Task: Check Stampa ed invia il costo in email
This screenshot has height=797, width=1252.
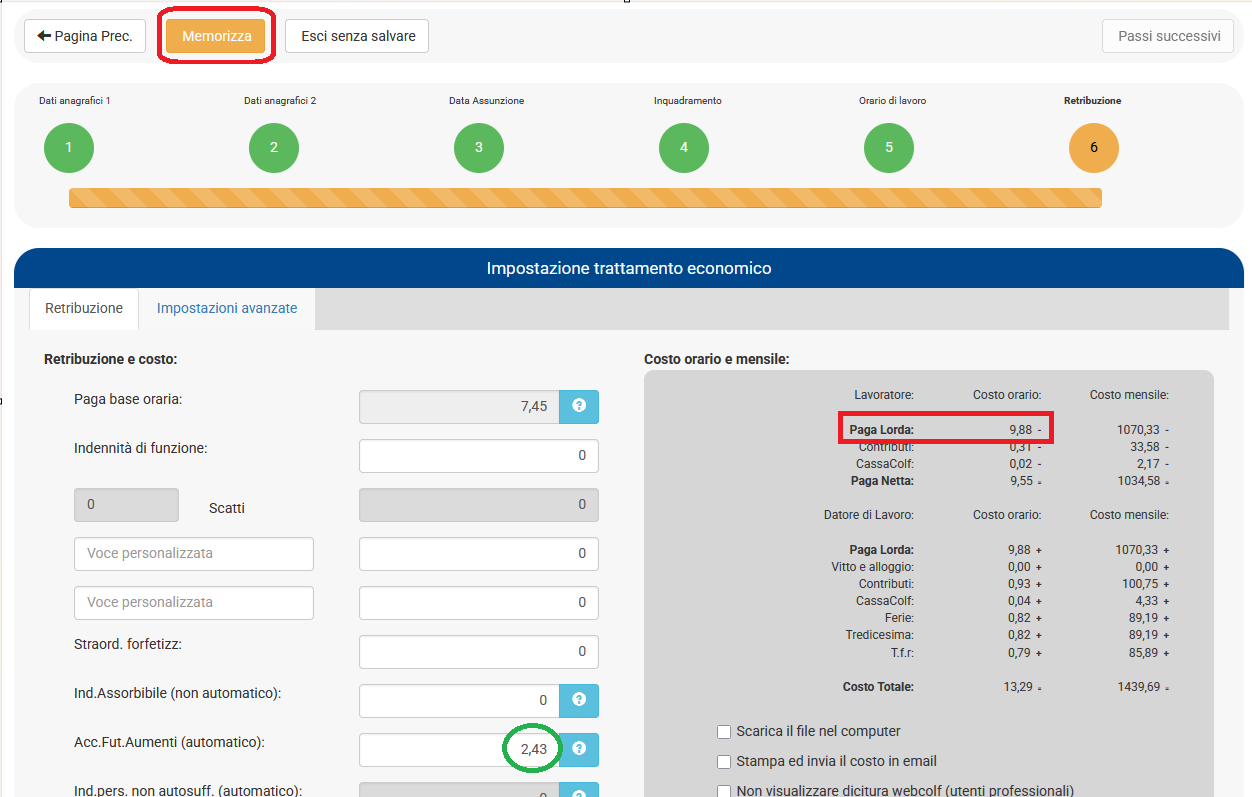Action: tap(724, 762)
